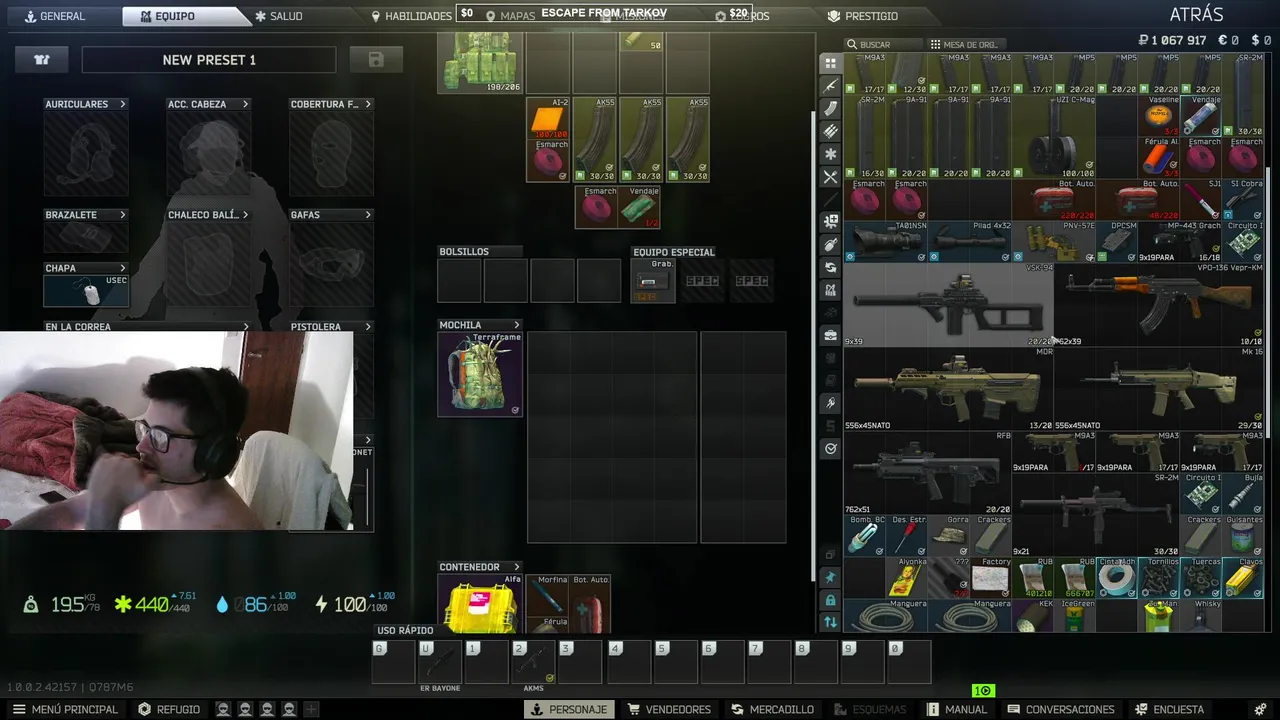Select the MDR rifle in stash
Screen dimensions: 1280x720
(x=948, y=389)
